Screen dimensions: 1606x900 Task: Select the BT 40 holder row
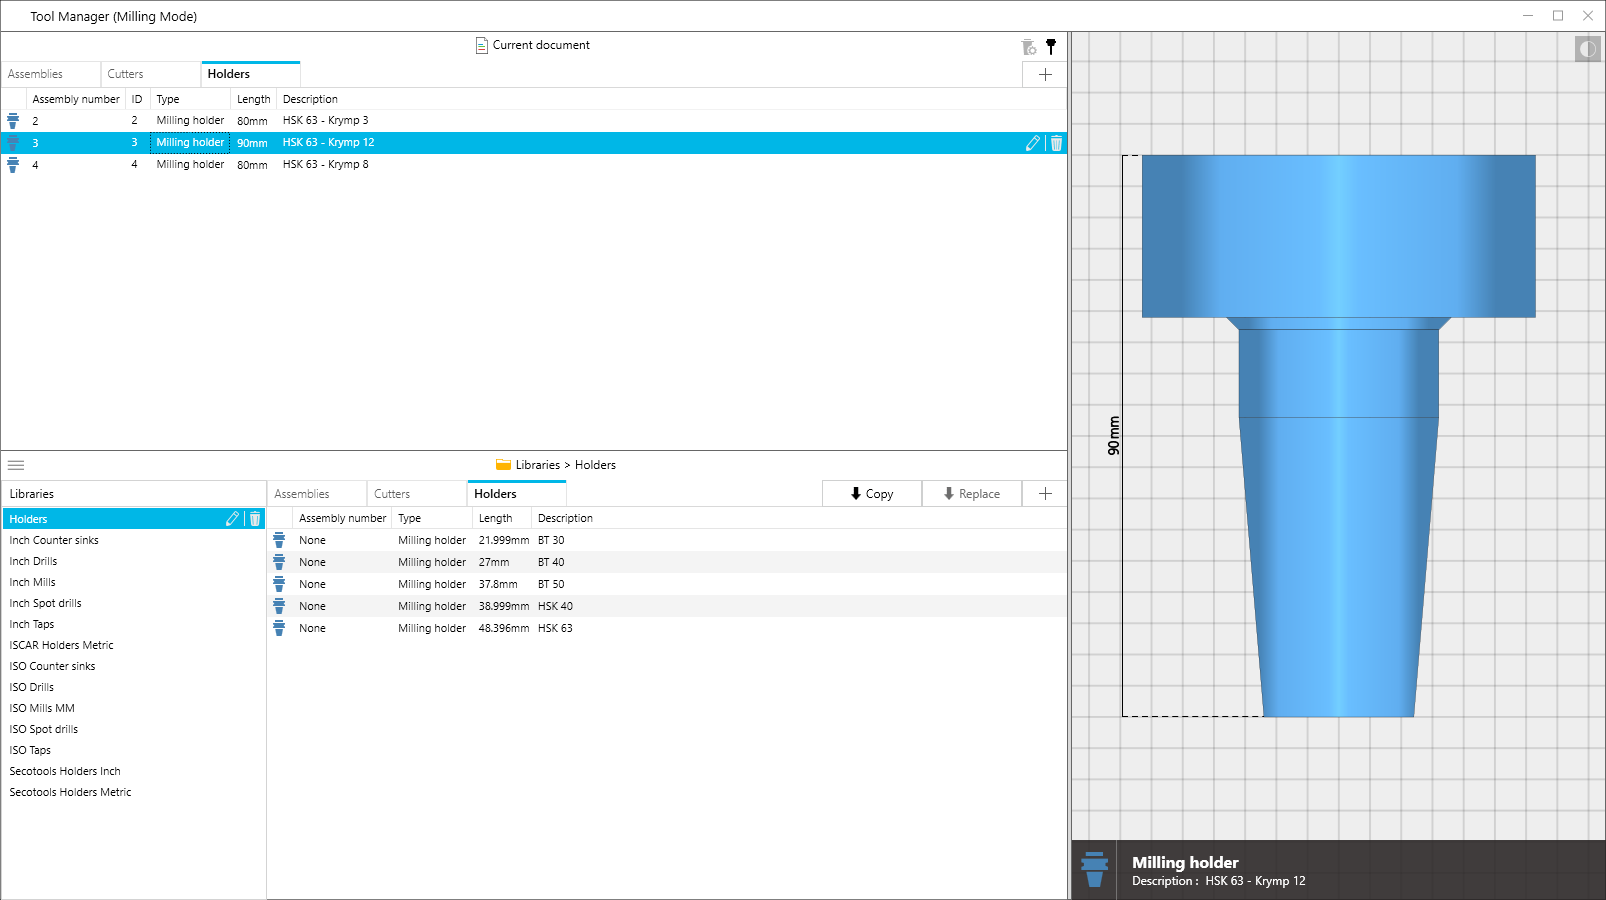551,562
